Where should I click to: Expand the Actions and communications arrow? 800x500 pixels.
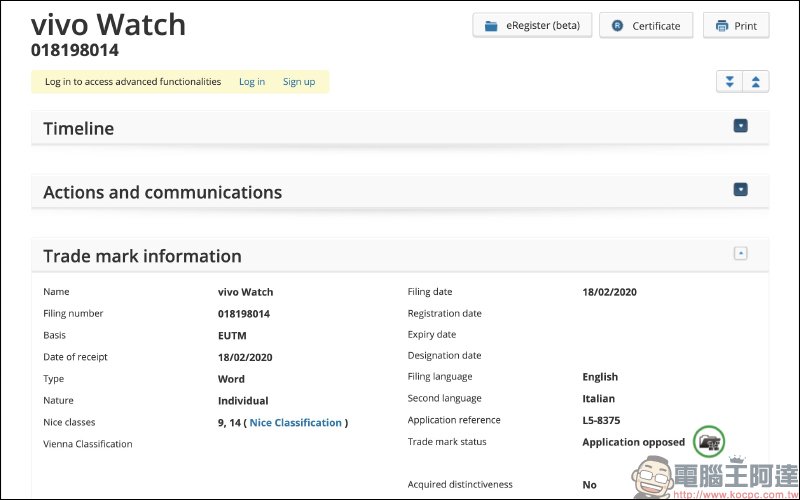[x=741, y=189]
